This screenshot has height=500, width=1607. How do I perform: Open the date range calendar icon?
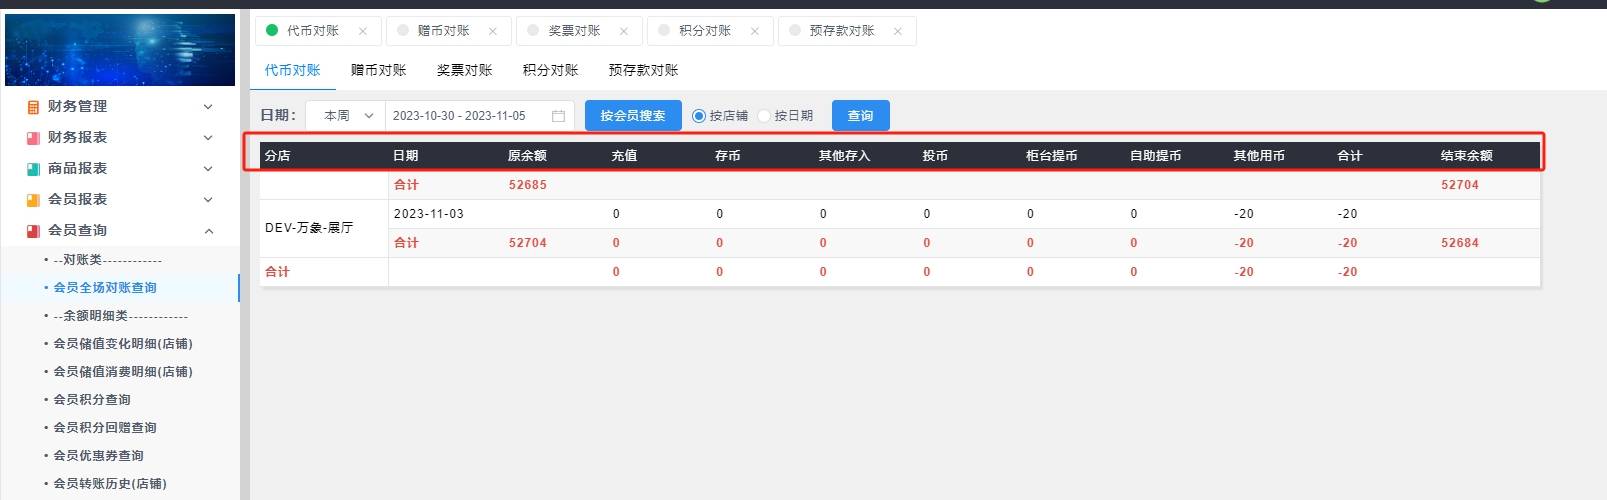pyautogui.click(x=558, y=116)
